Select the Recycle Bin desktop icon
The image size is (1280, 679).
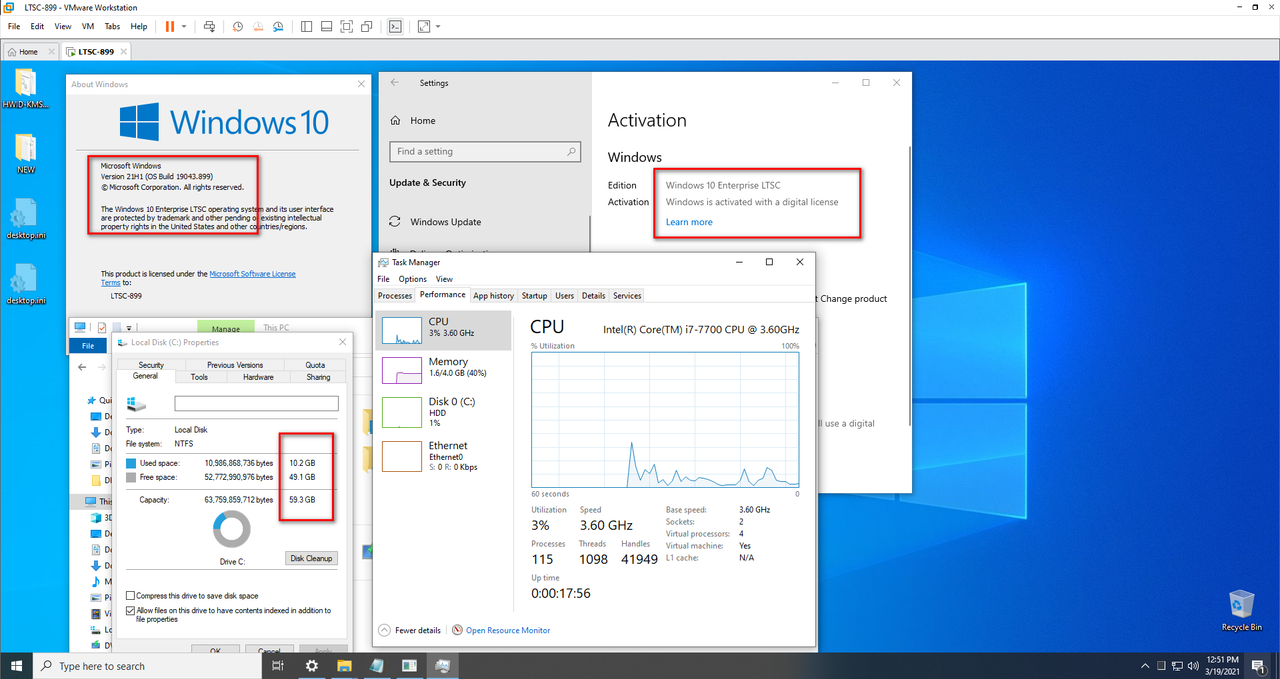(1241, 610)
